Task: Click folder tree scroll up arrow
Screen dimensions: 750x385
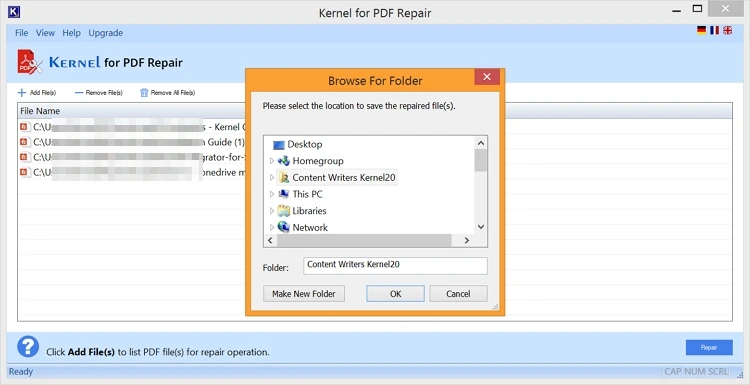Action: 481,143
